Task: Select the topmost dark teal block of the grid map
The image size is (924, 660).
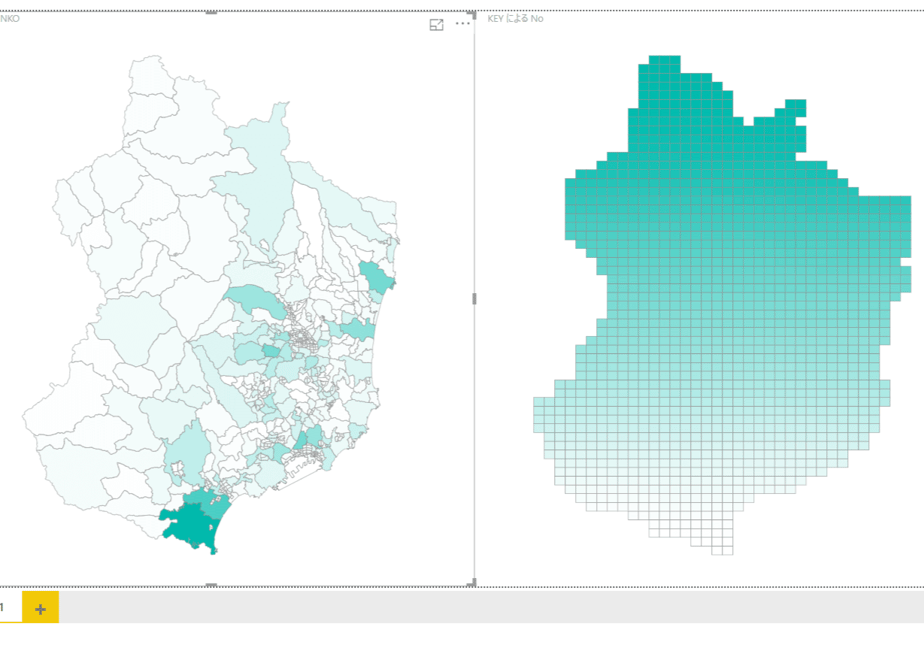Action: (x=665, y=65)
